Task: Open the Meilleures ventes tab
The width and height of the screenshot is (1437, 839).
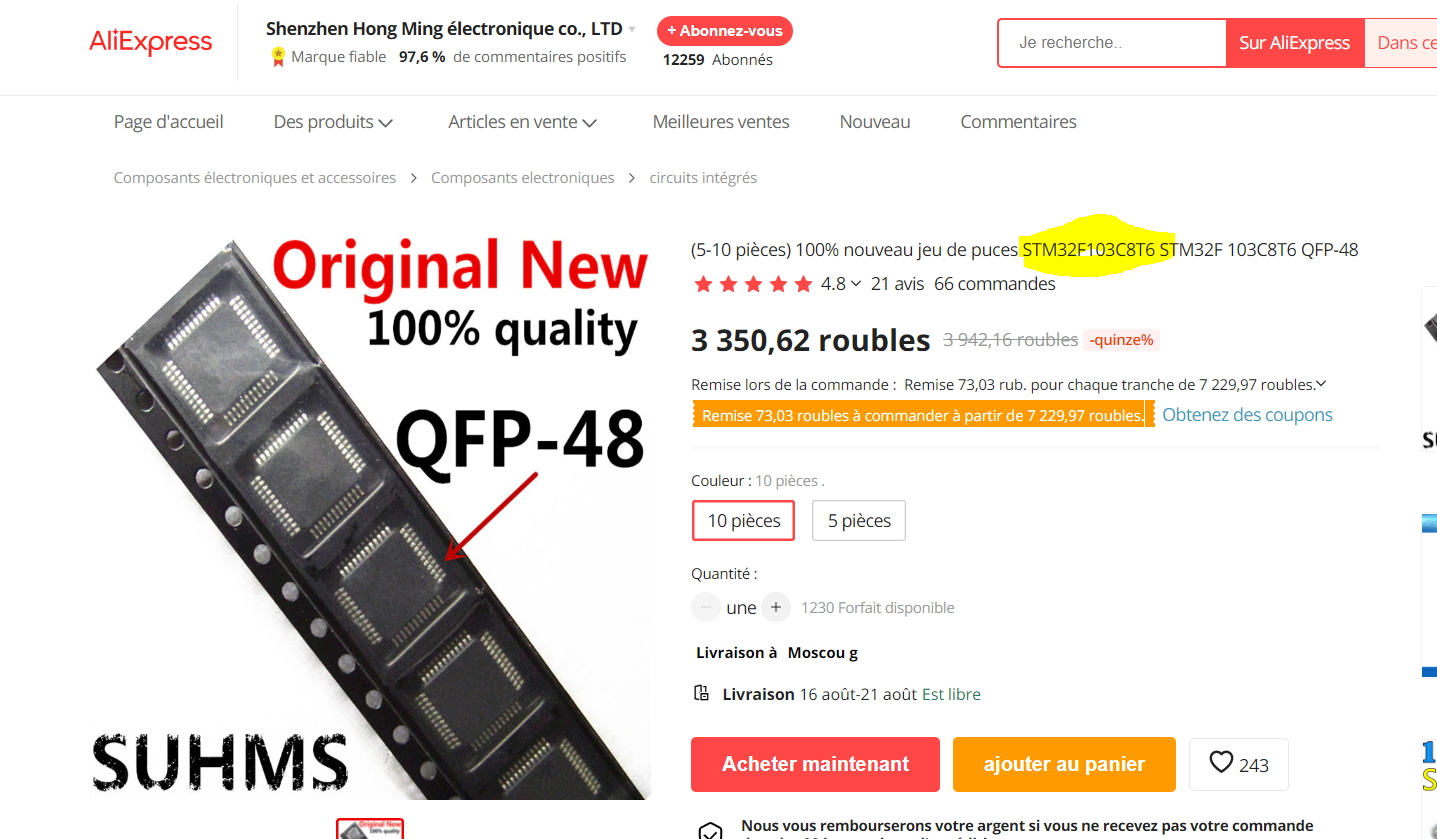Action: coord(721,122)
